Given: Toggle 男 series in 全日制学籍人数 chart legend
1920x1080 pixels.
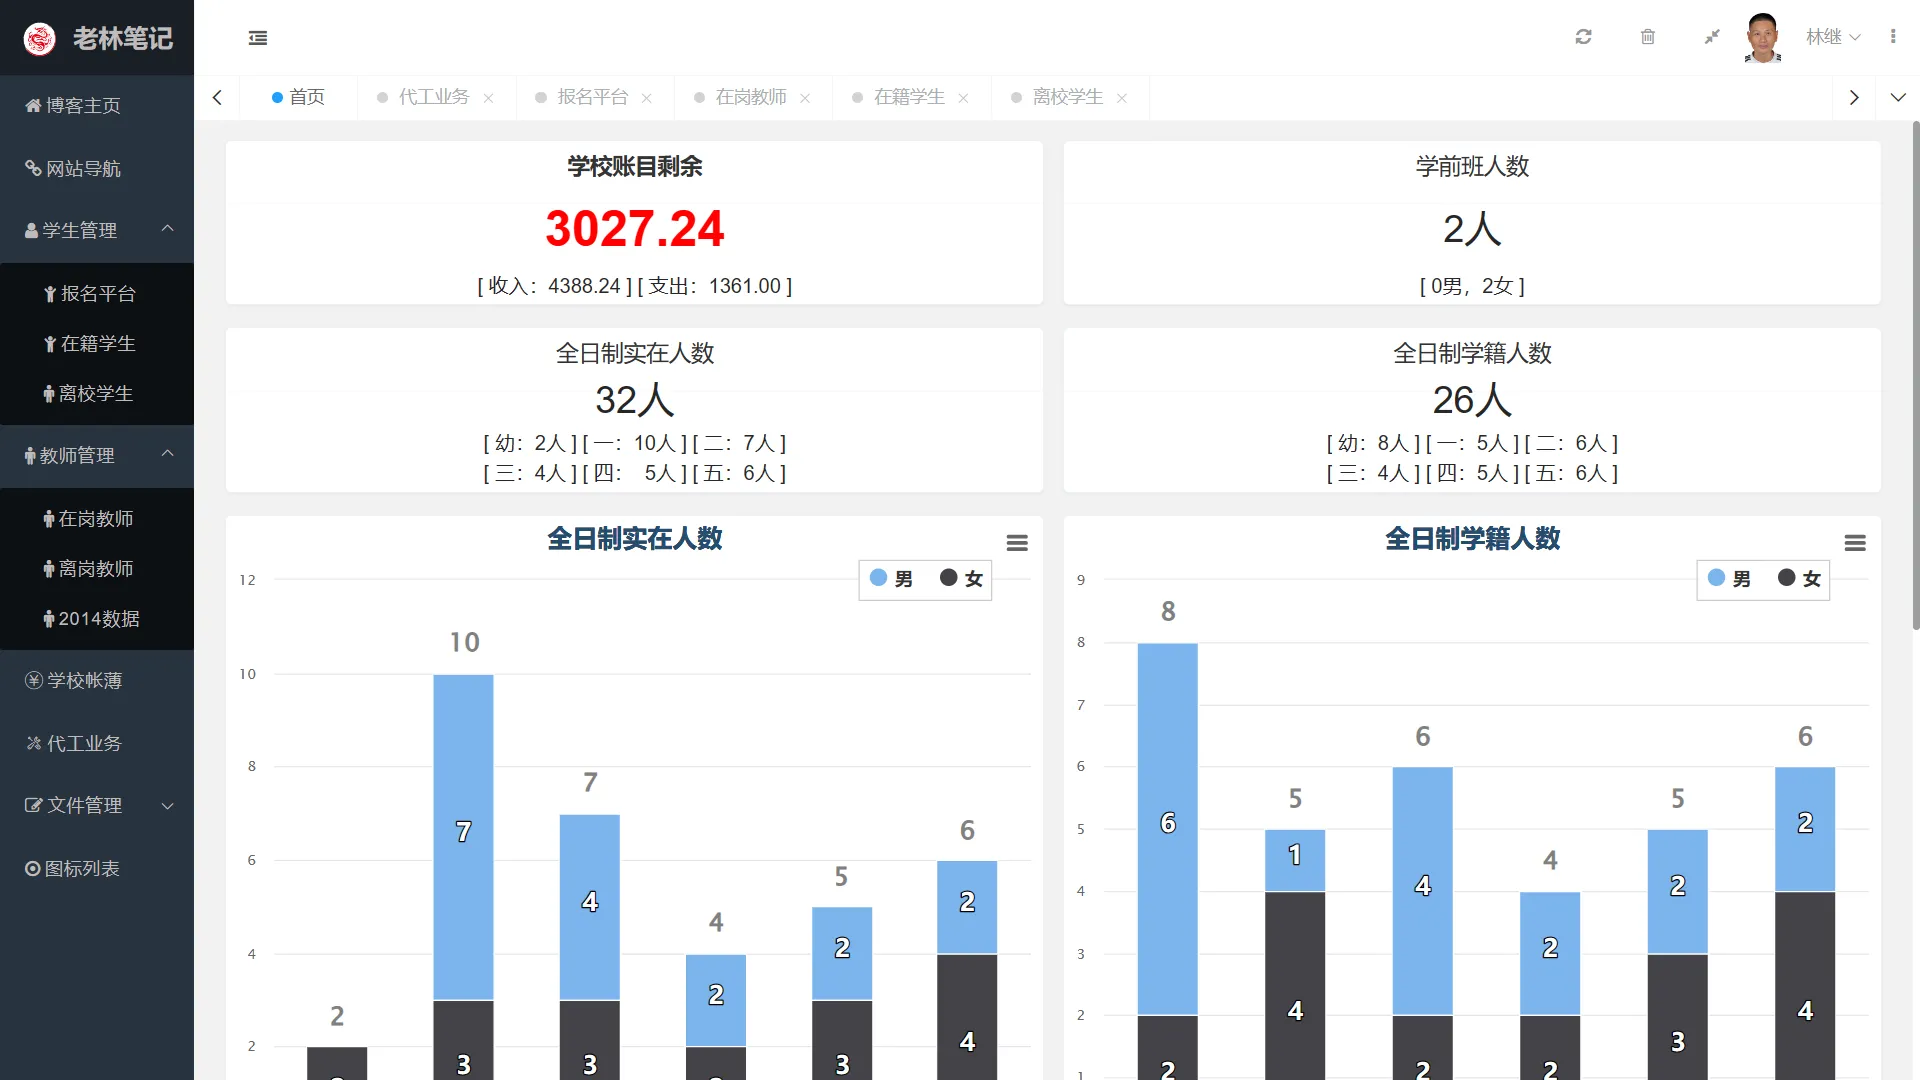Looking at the screenshot, I should 1730,579.
